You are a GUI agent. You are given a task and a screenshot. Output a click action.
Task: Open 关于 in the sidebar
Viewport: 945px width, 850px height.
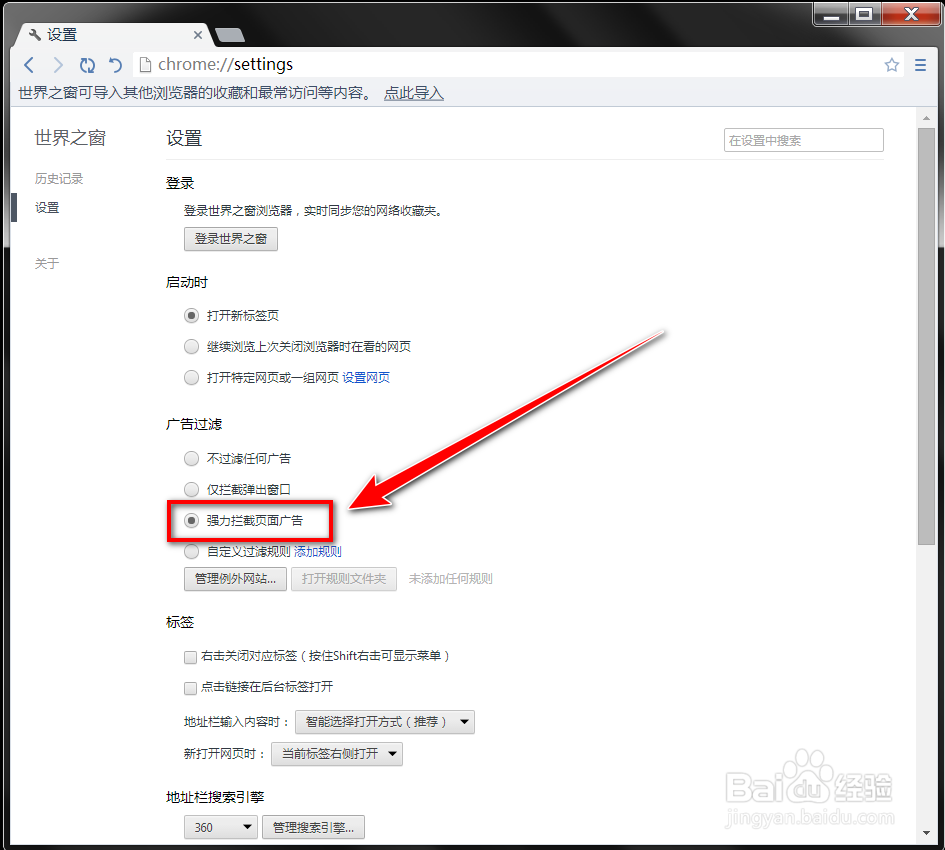[47, 263]
